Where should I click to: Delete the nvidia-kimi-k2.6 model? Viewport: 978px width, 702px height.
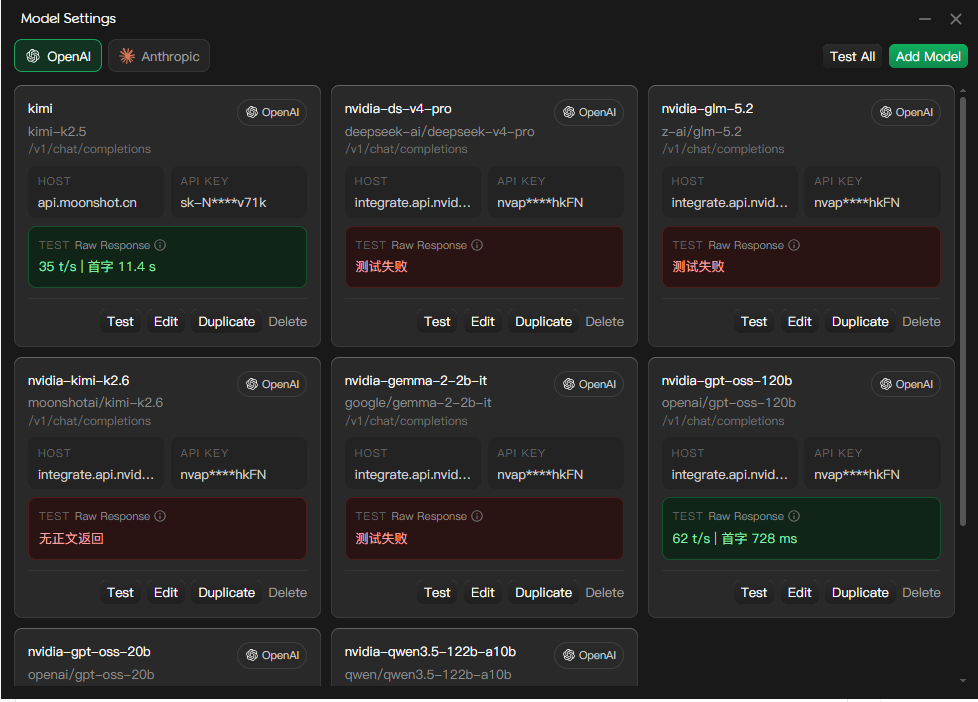[x=288, y=593]
